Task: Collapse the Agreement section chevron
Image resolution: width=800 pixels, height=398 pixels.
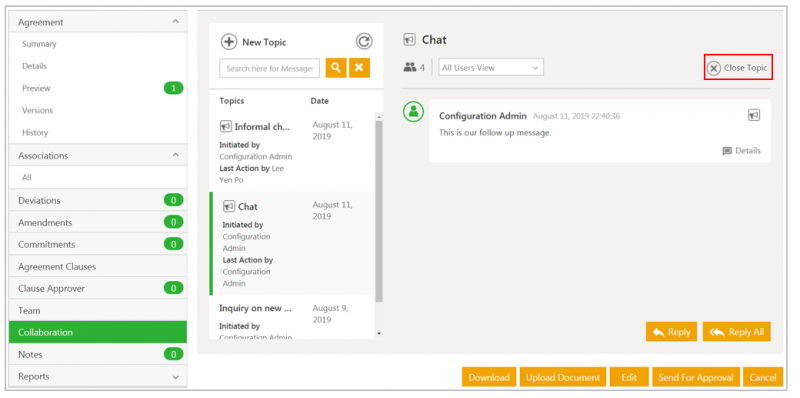Action: 176,21
